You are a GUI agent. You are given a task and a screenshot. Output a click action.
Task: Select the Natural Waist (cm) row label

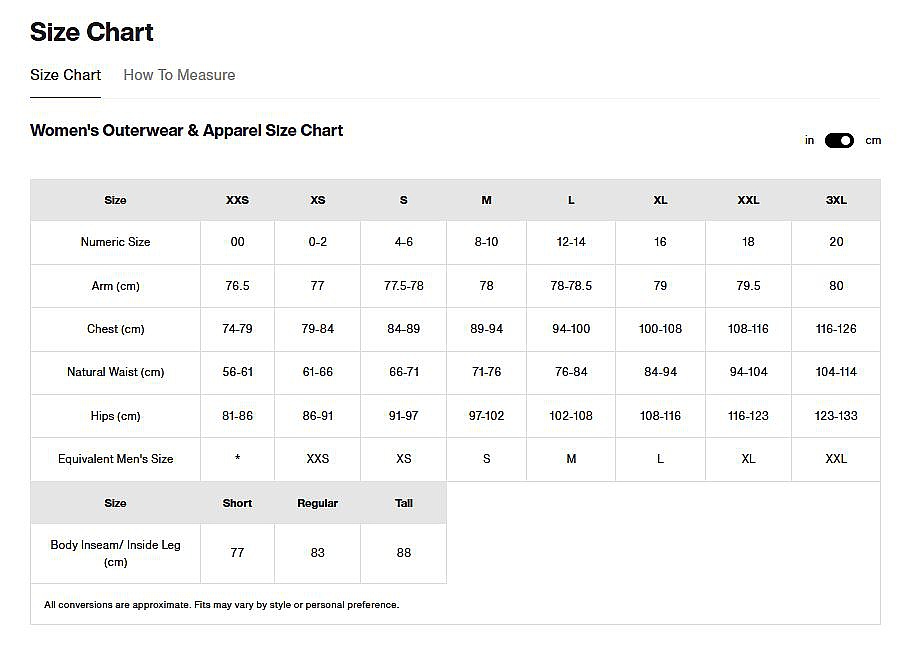(x=115, y=372)
